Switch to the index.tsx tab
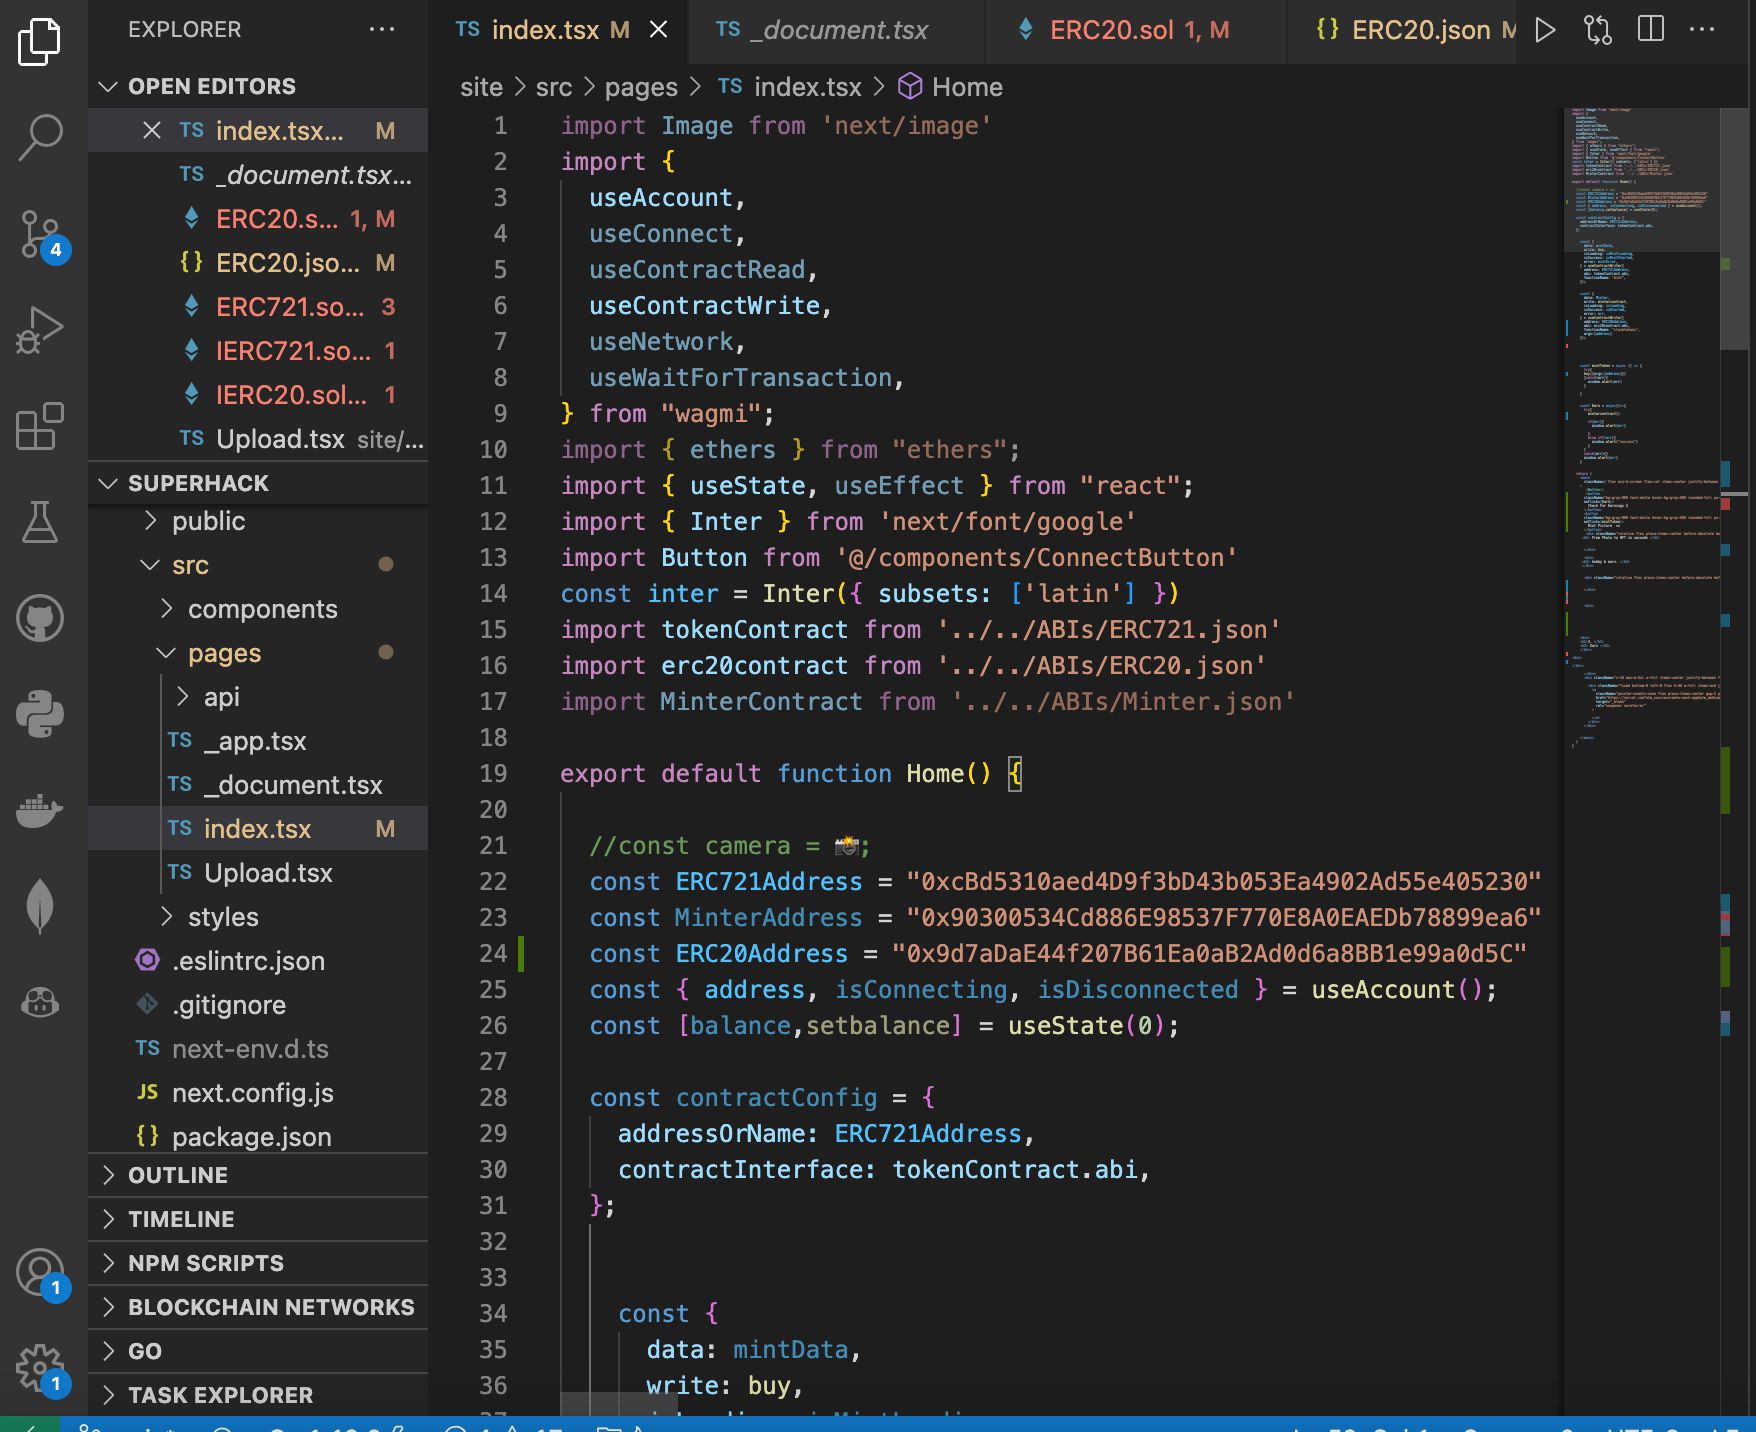 [x=558, y=30]
